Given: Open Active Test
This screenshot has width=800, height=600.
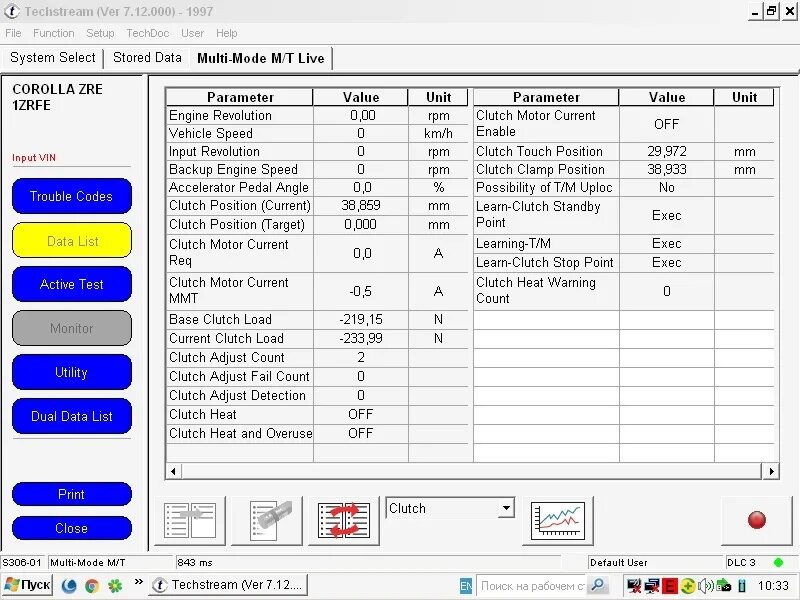Looking at the screenshot, I should pos(71,284).
